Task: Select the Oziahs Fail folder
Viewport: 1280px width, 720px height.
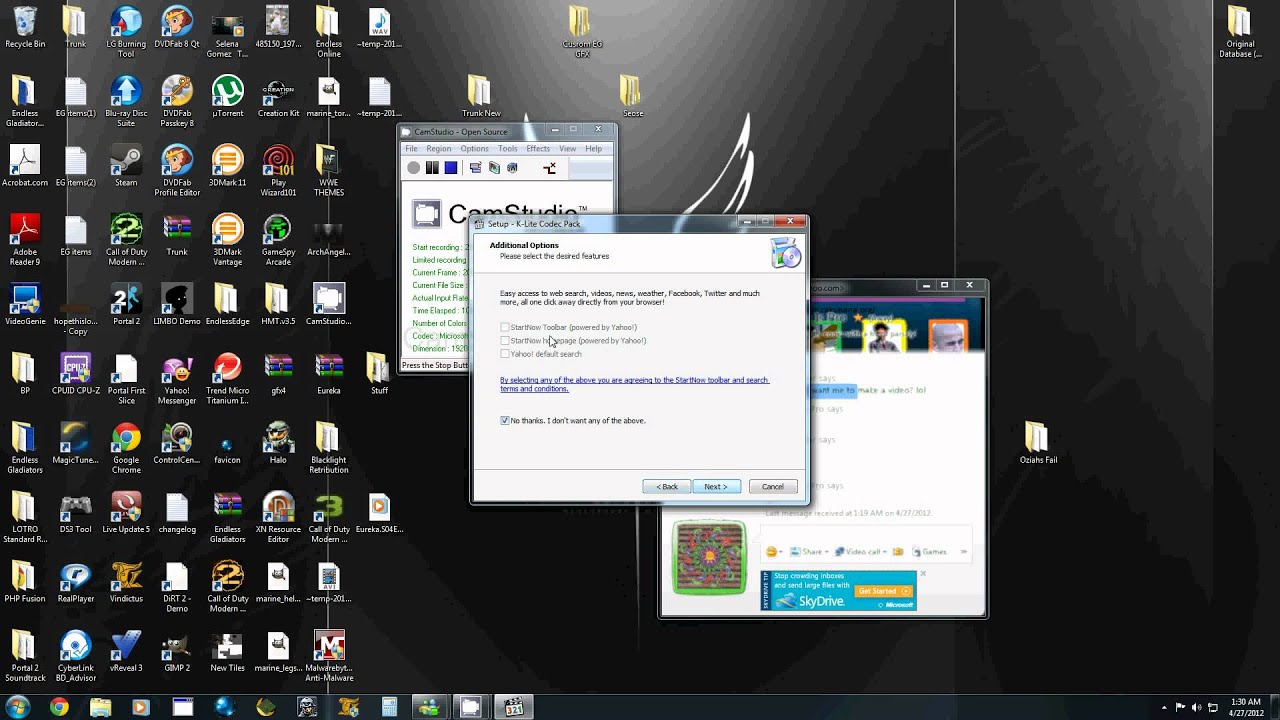Action: point(1038,443)
